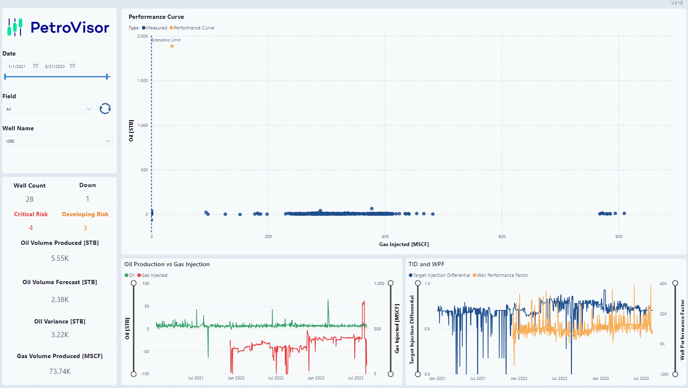Edit the end date input field
The image size is (688, 388).
pyautogui.click(x=56, y=66)
